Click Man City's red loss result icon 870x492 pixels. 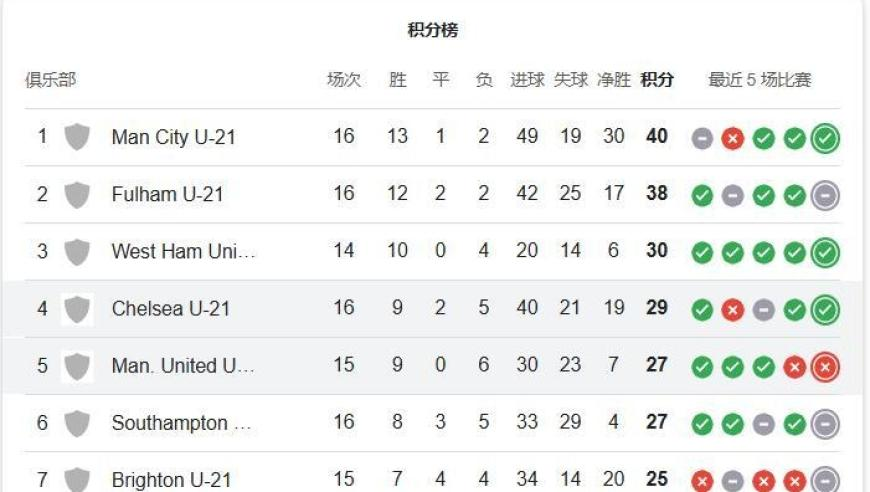[x=732, y=138]
